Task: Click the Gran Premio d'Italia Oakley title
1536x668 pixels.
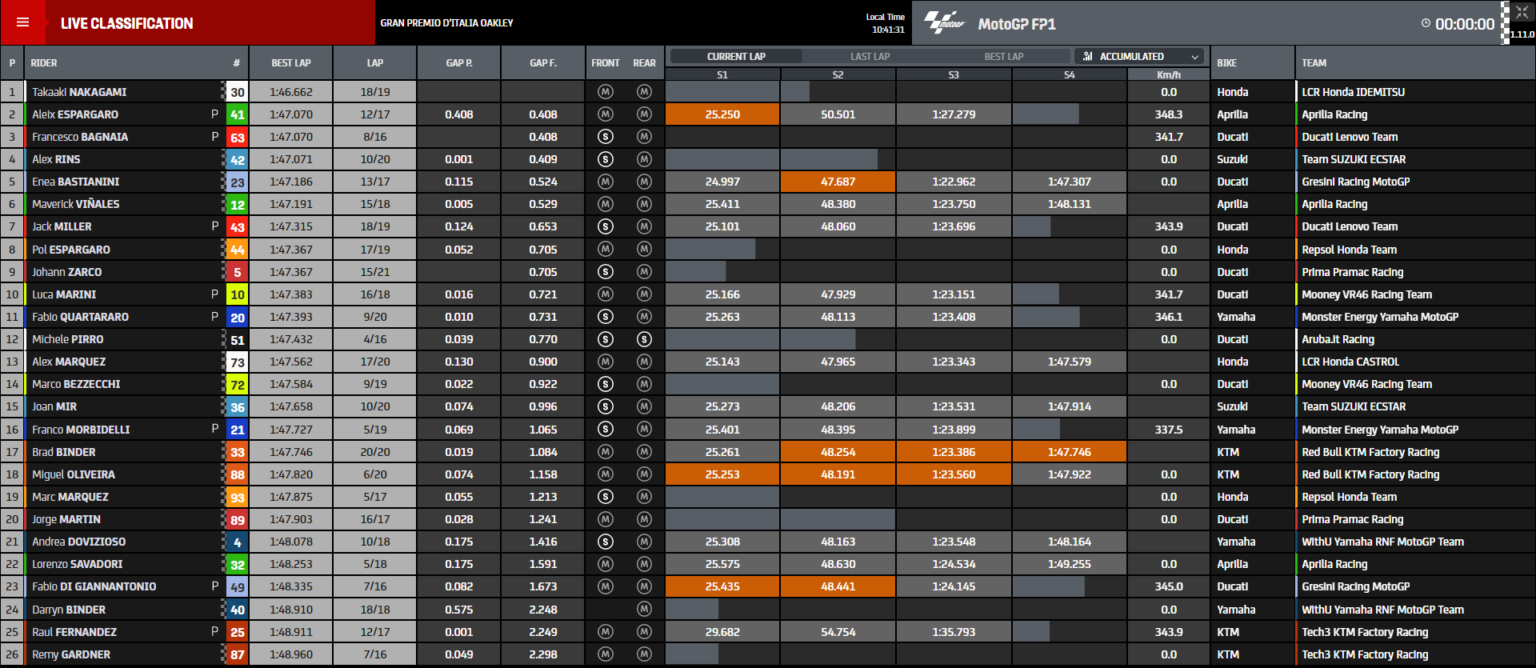Action: click(447, 23)
